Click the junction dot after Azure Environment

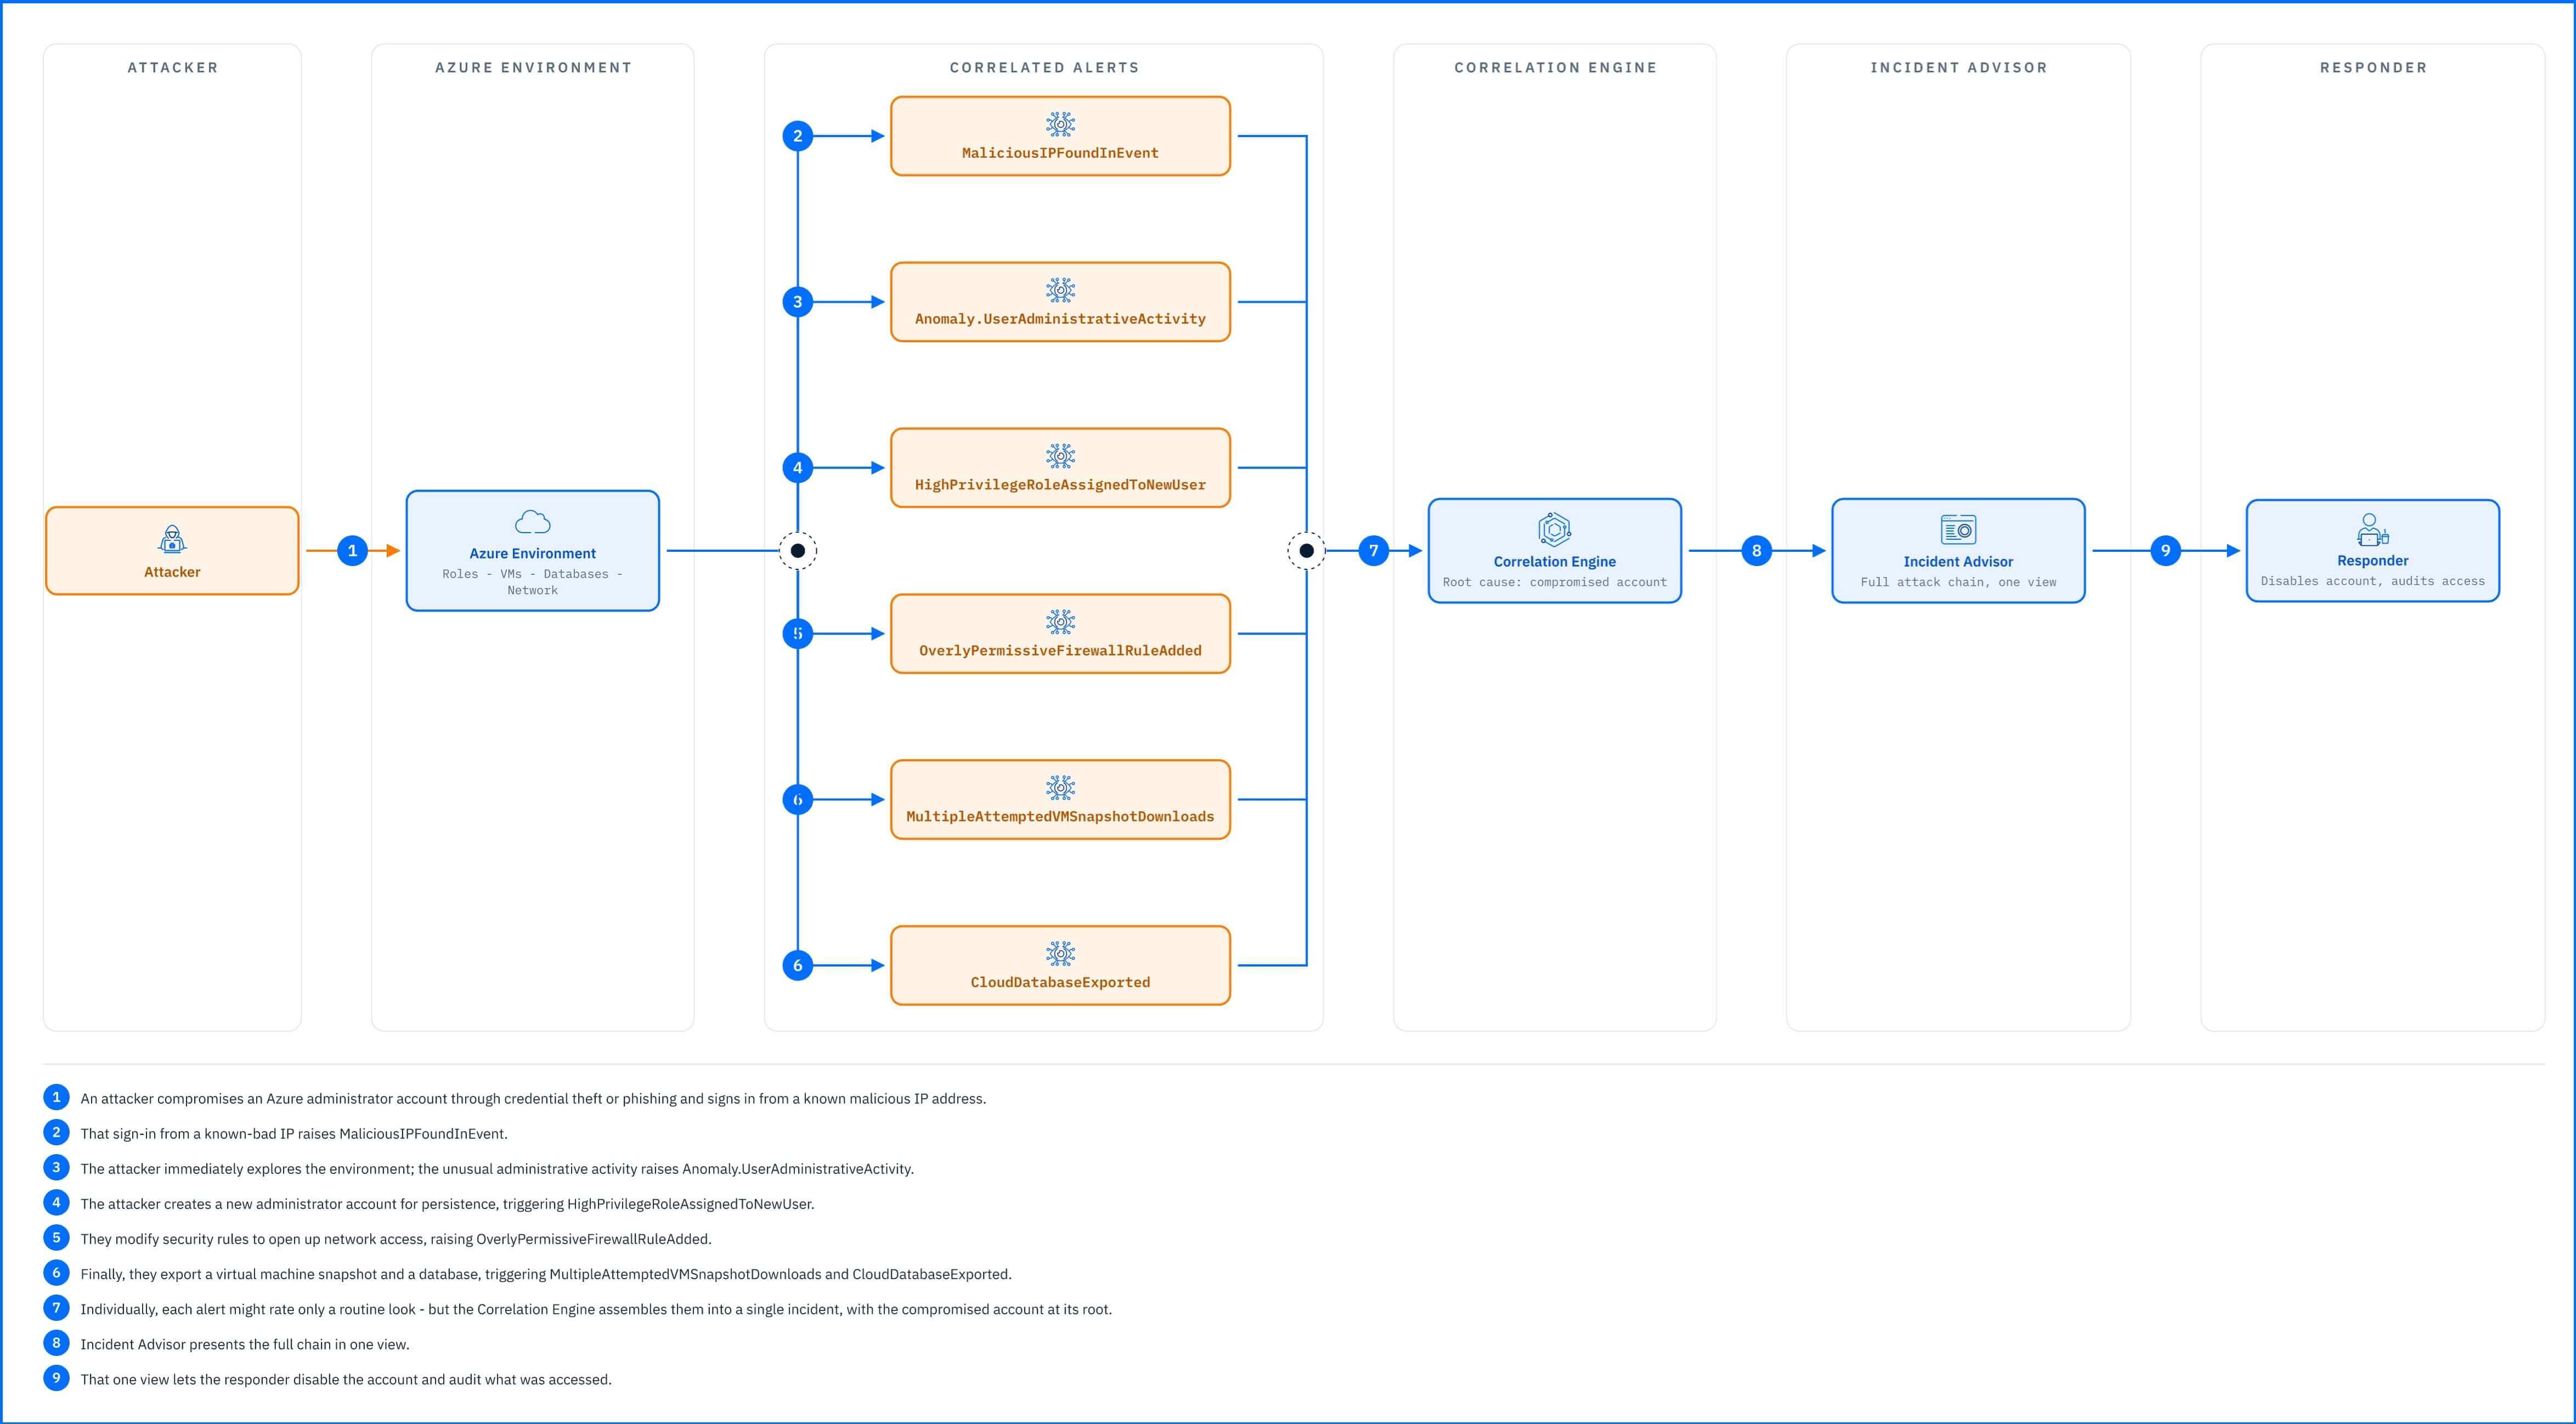coord(797,550)
